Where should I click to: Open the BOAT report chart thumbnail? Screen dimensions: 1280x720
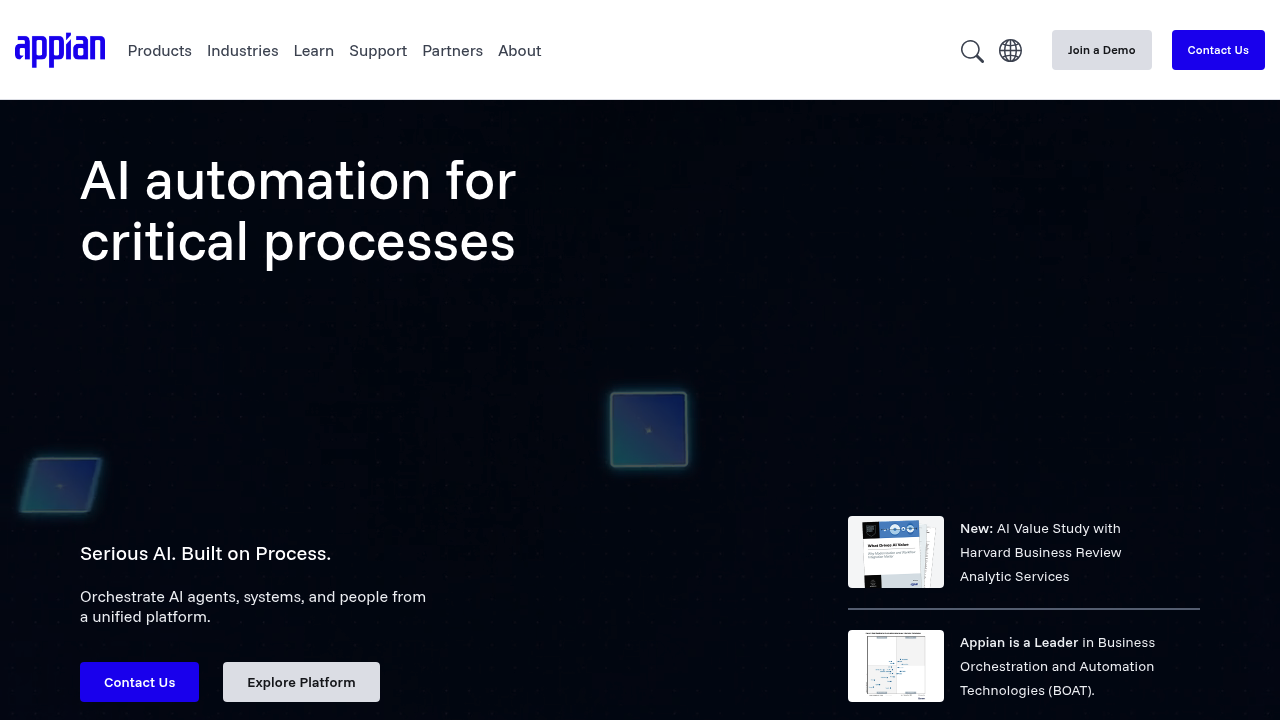tap(896, 666)
